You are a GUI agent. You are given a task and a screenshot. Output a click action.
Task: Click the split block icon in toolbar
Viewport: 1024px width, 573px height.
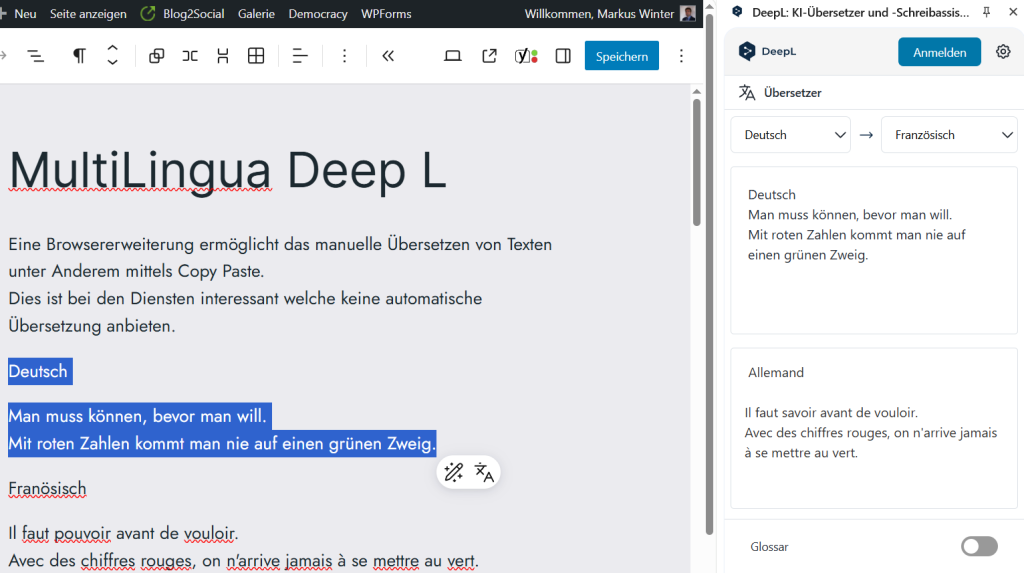click(223, 56)
